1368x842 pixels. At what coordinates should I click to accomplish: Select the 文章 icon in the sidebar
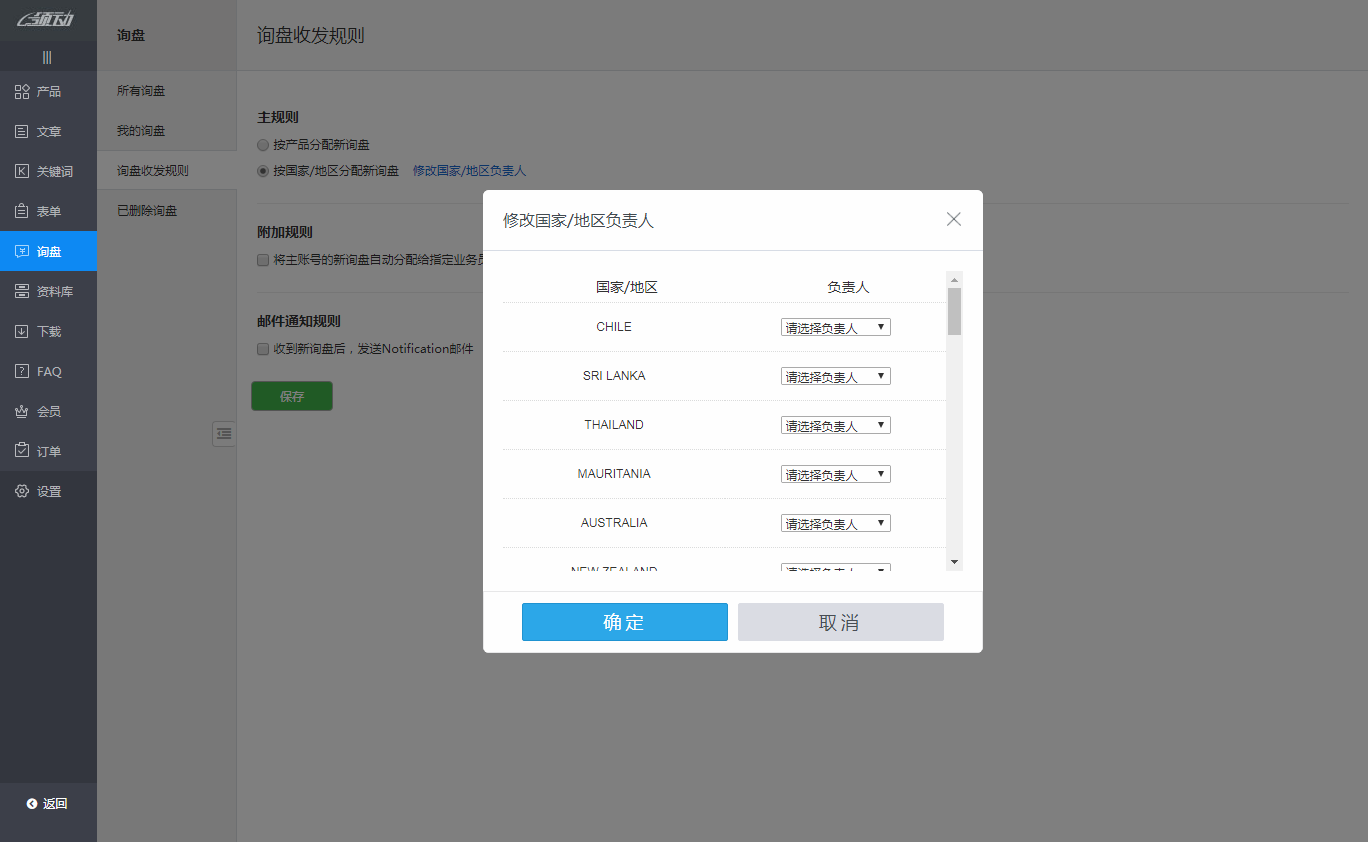(x=47, y=131)
